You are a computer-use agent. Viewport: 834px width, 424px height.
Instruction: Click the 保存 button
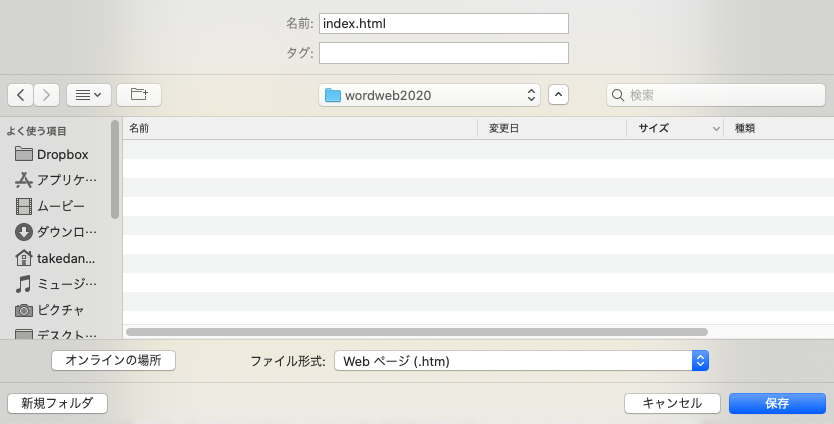[x=777, y=403]
